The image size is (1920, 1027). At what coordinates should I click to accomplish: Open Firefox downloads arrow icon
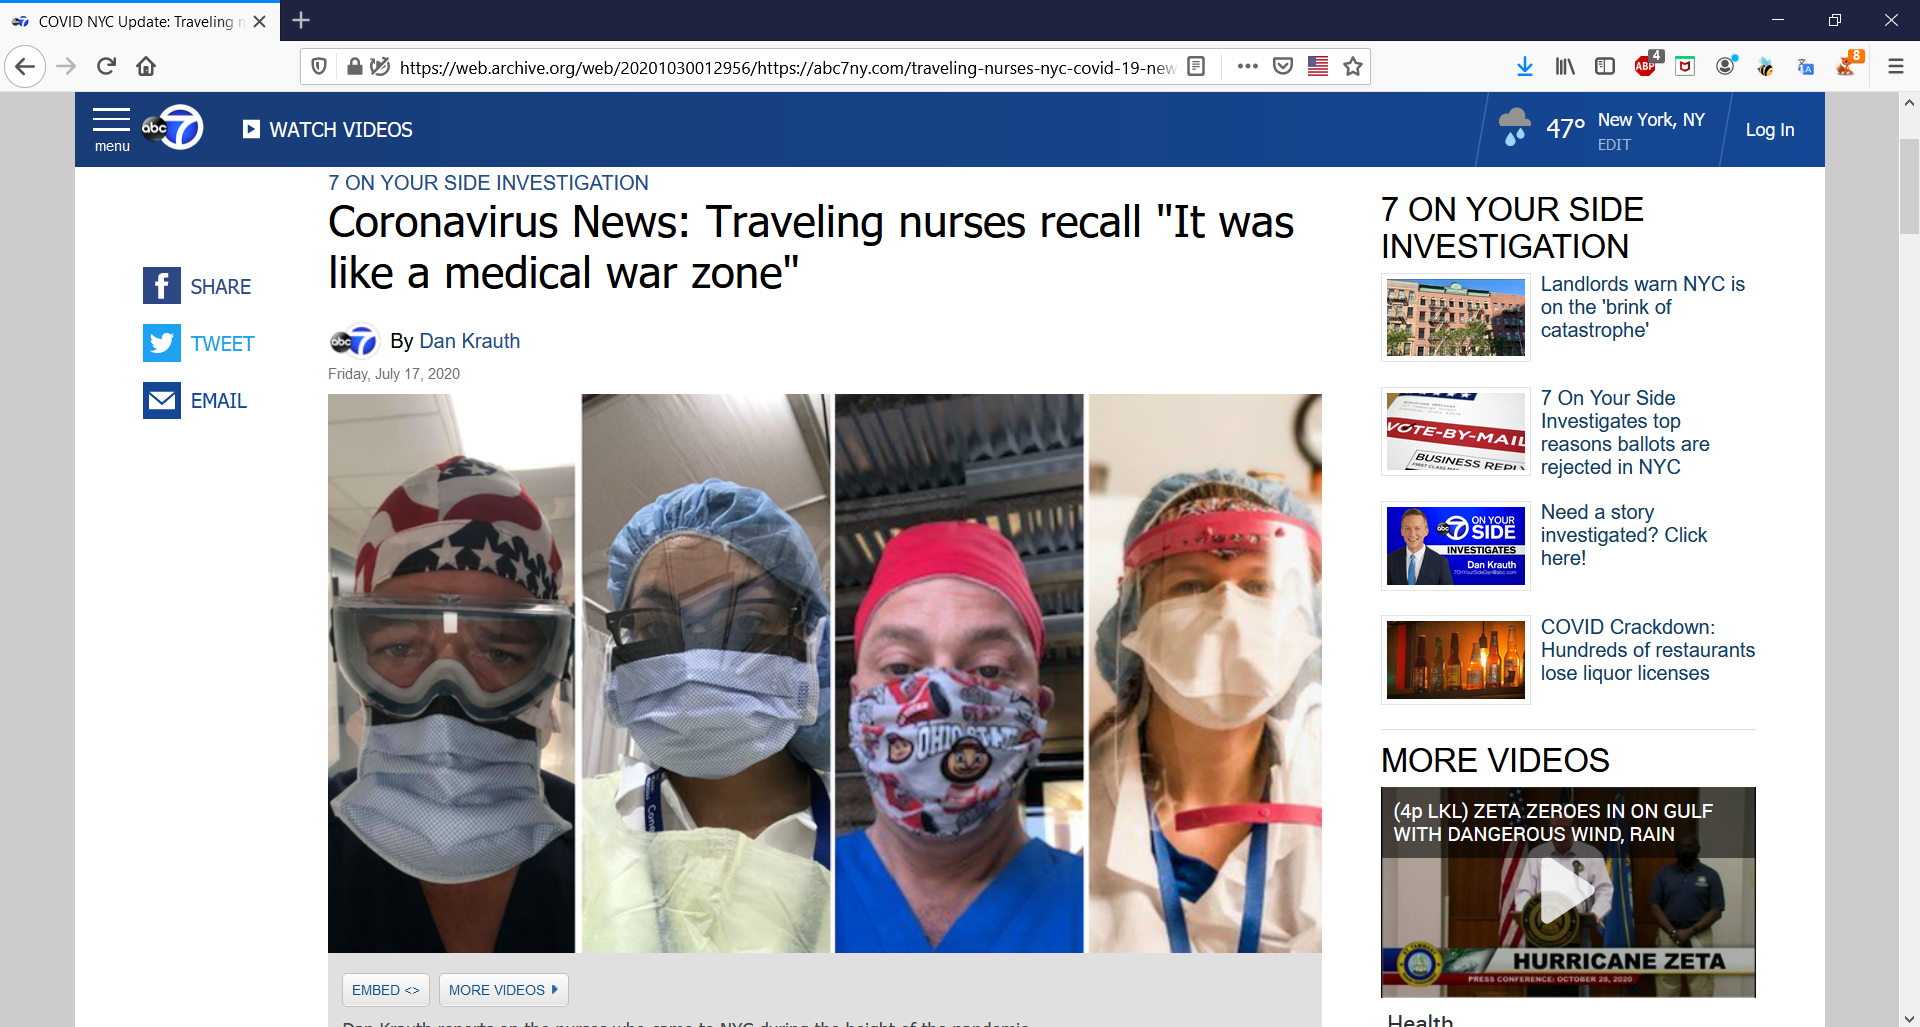pyautogui.click(x=1524, y=67)
